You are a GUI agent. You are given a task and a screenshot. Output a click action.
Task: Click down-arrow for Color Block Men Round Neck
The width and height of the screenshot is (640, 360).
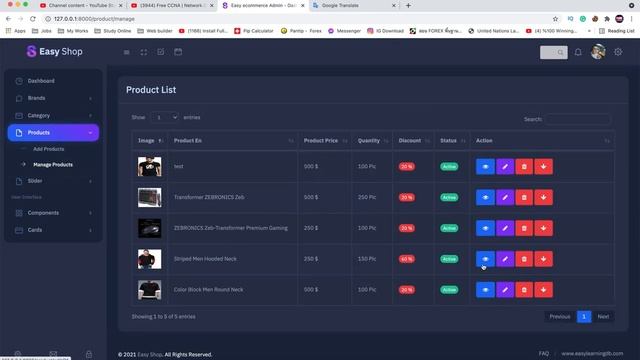click(x=543, y=290)
